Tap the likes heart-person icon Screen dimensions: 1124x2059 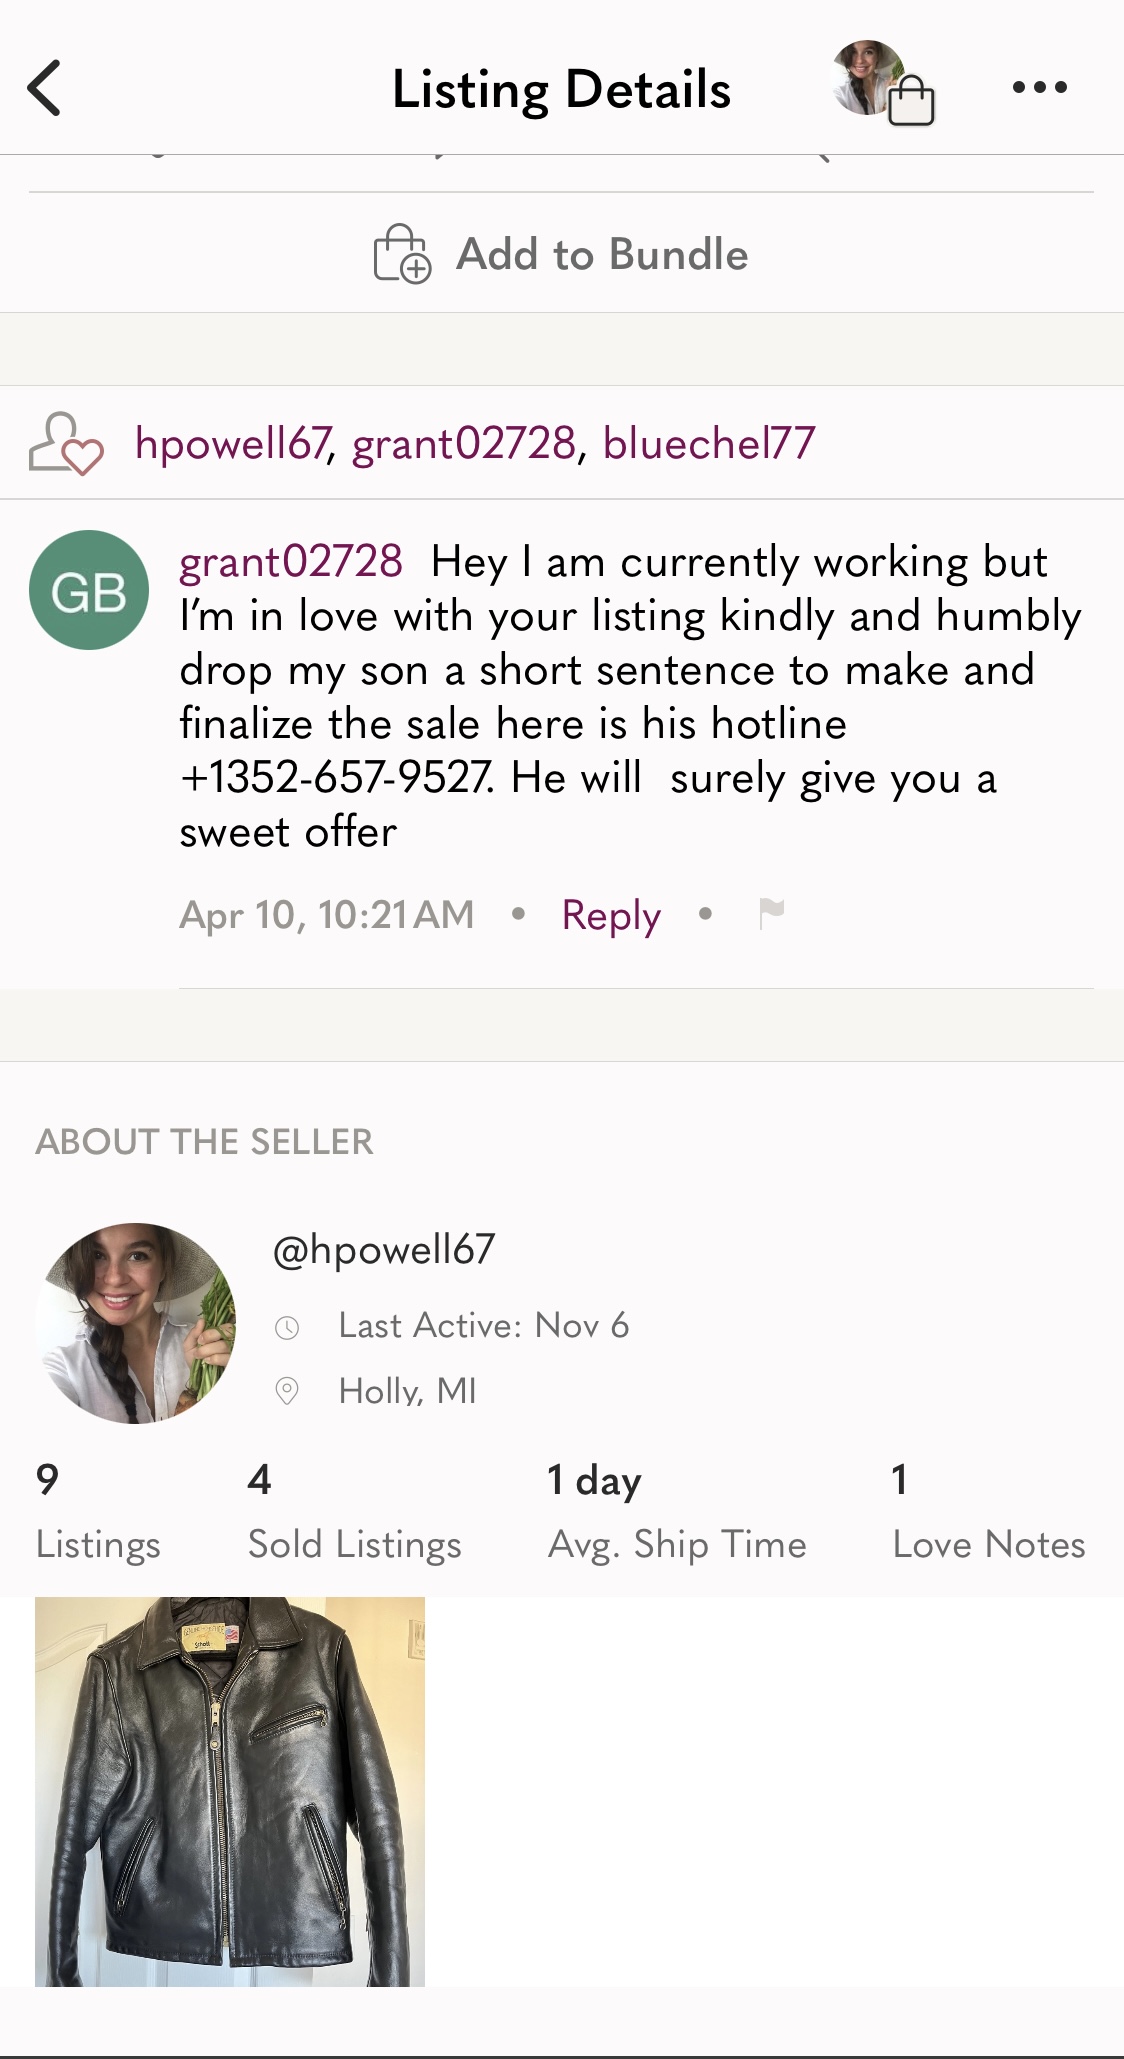pos(65,443)
